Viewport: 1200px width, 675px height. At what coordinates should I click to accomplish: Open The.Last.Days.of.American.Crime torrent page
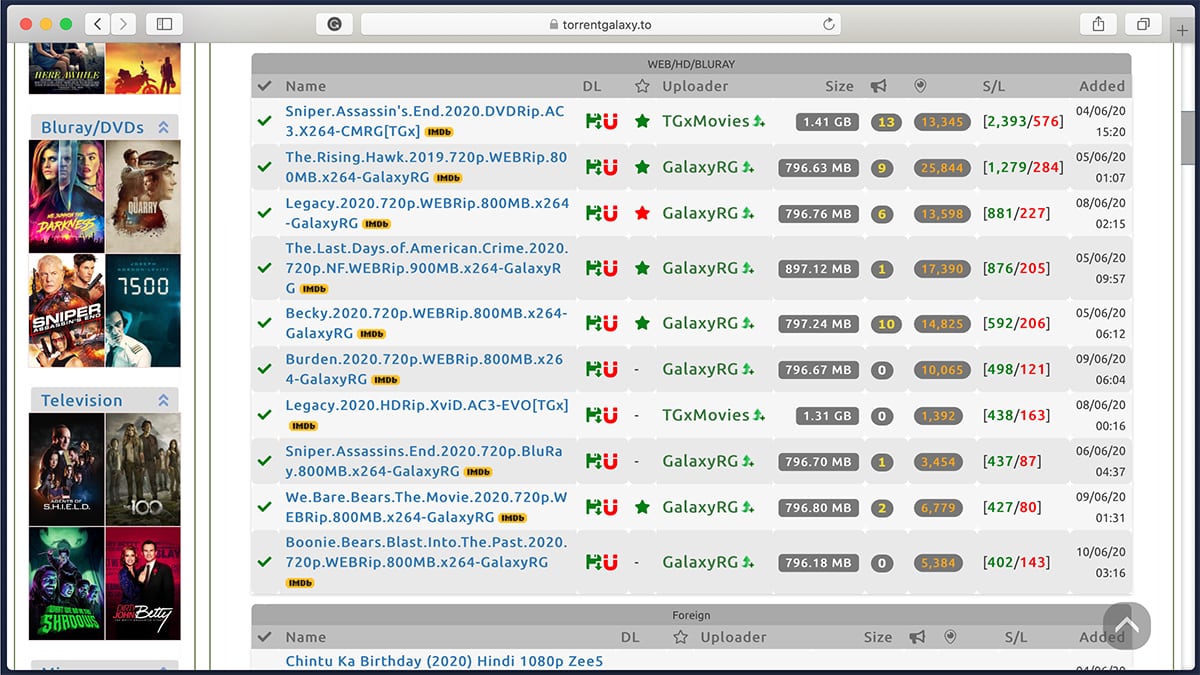(427, 267)
